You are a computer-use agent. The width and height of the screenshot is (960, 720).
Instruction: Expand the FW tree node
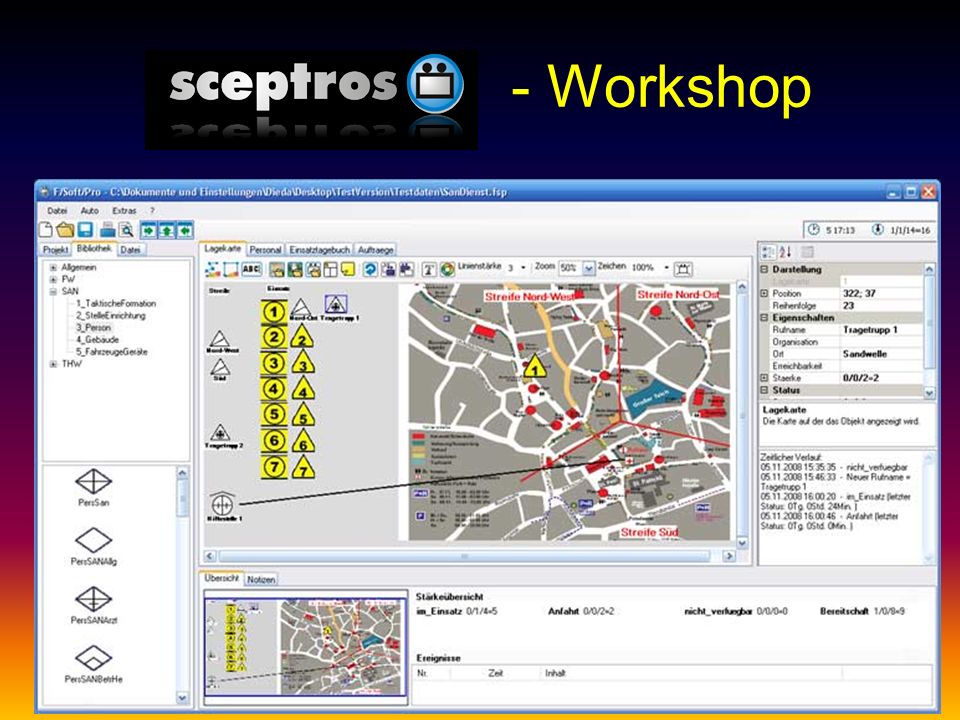pos(53,279)
